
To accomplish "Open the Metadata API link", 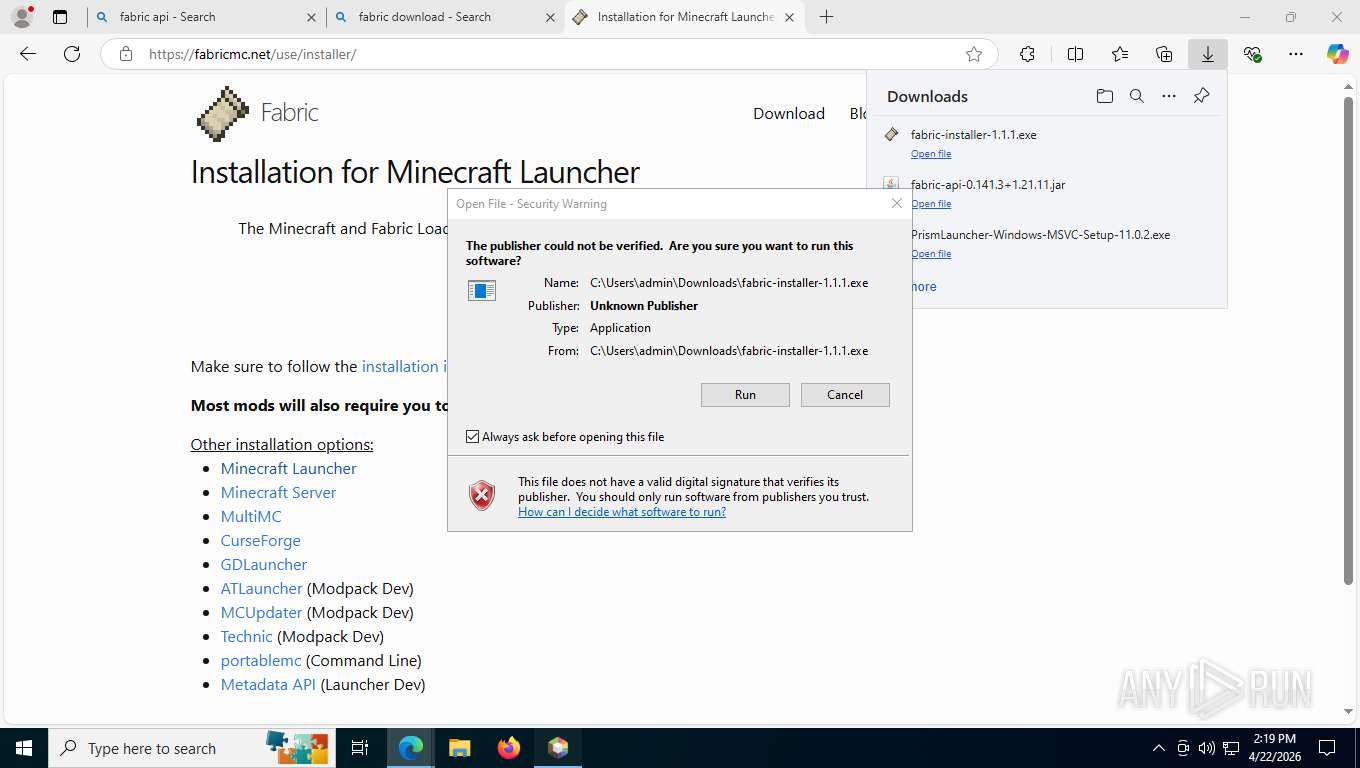I will point(268,684).
